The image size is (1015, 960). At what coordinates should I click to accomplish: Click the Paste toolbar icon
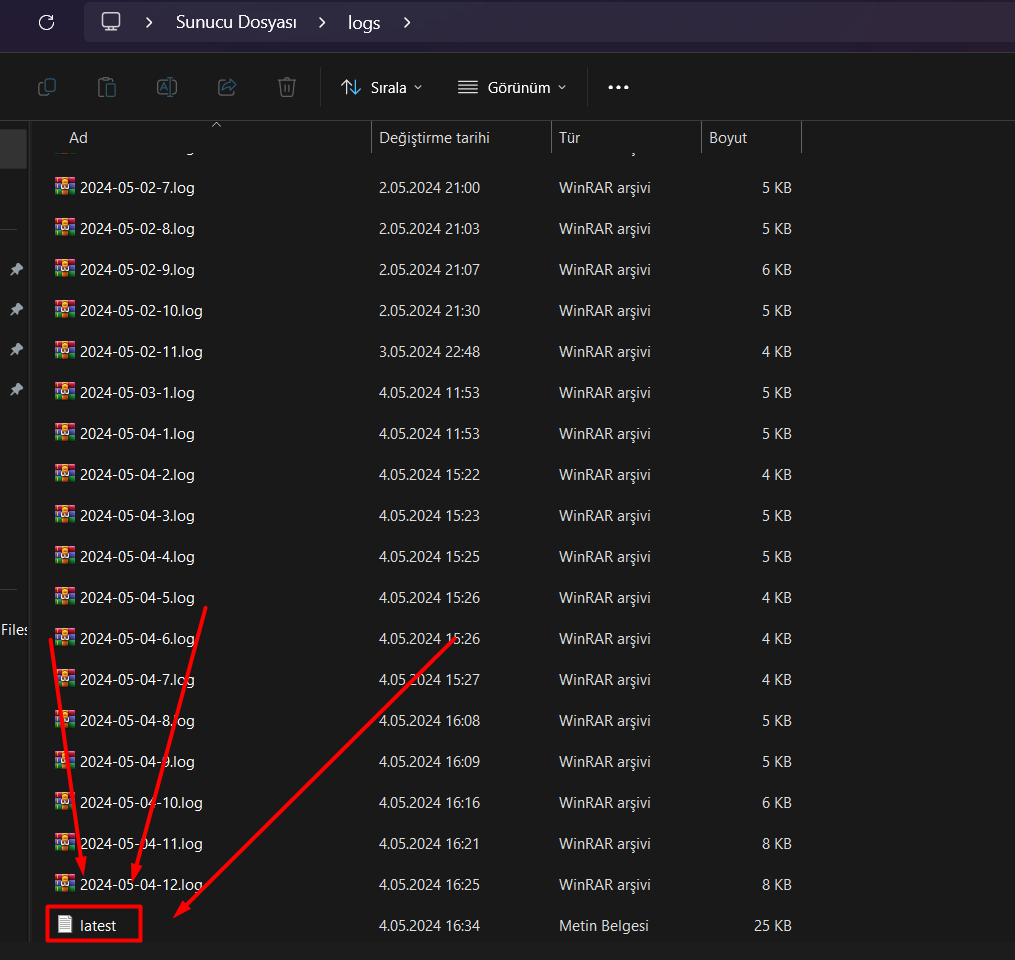point(107,87)
